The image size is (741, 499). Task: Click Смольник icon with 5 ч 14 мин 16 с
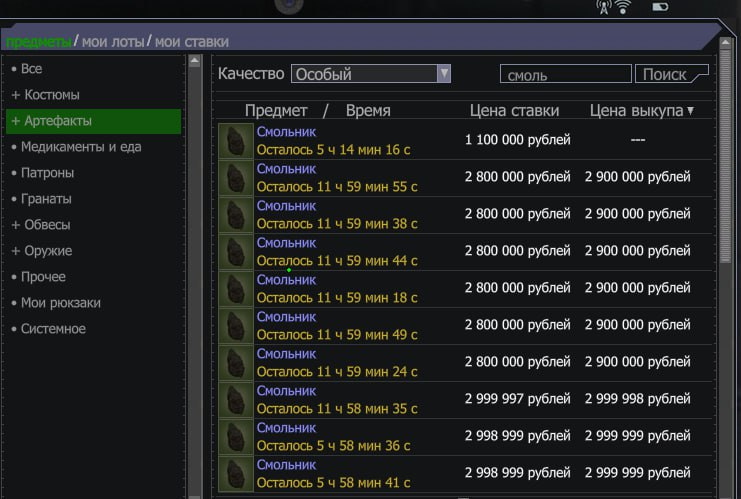[x=236, y=140]
